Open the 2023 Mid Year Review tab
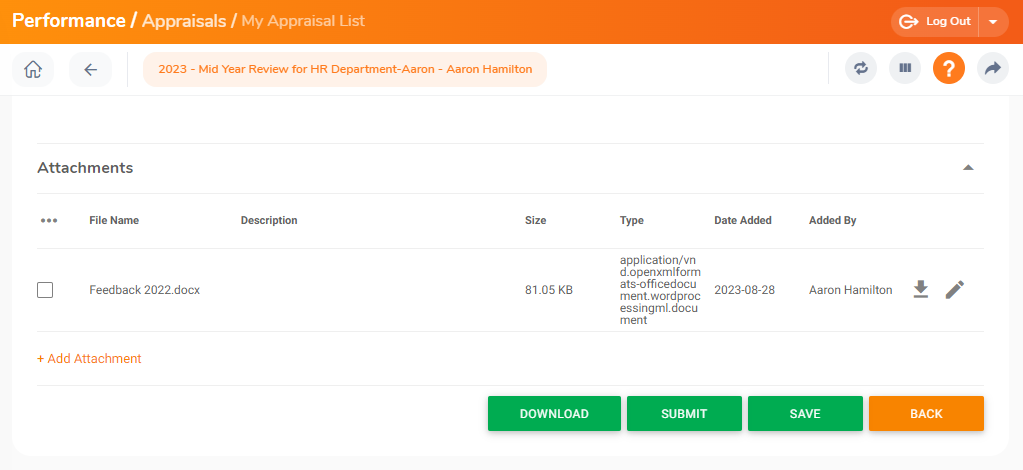 coord(345,70)
